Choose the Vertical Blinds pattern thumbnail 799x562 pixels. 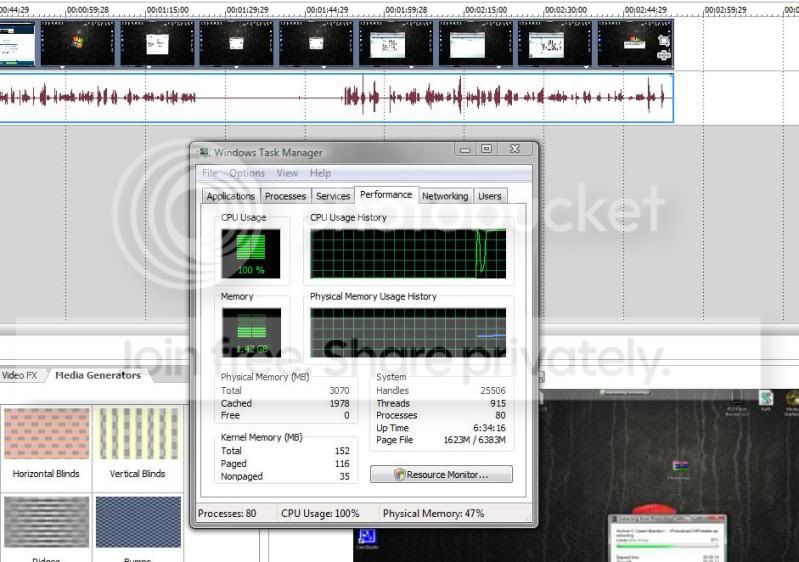point(138,434)
